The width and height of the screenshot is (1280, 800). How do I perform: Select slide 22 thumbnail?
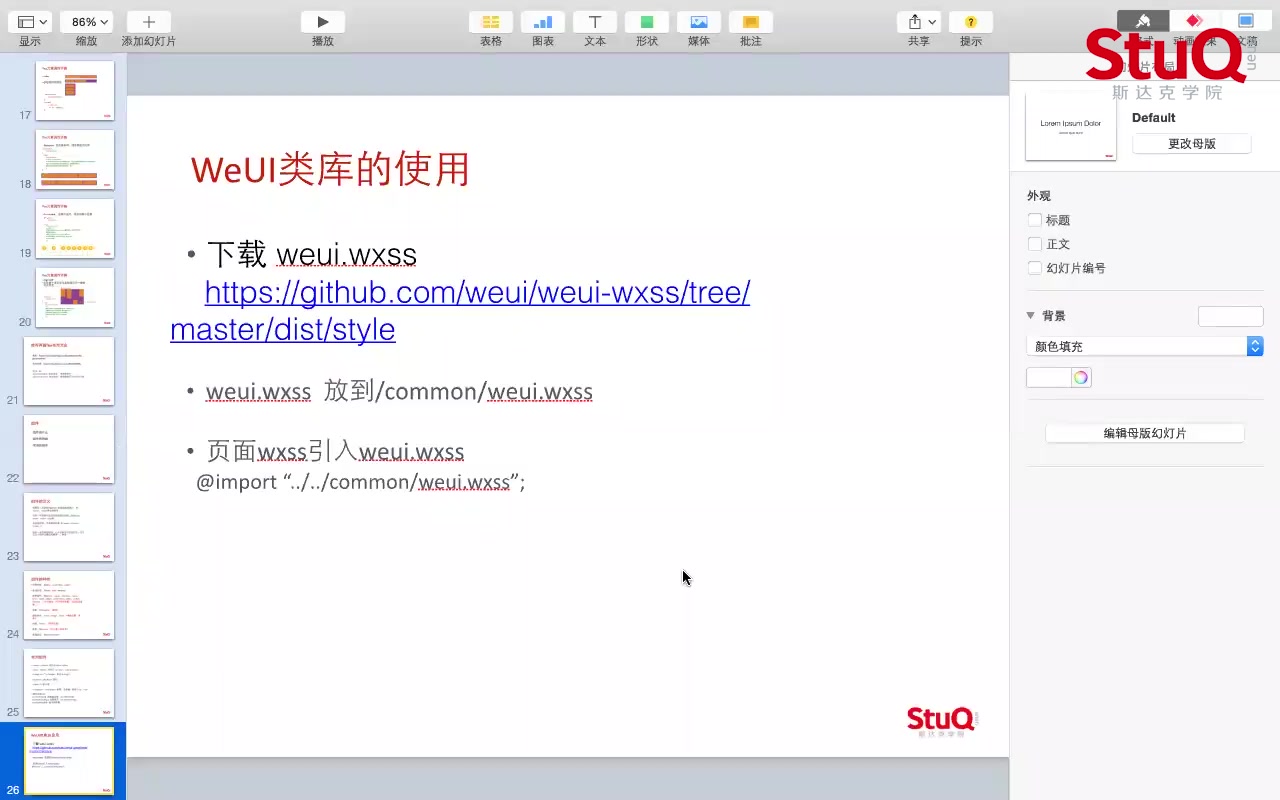click(x=69, y=449)
